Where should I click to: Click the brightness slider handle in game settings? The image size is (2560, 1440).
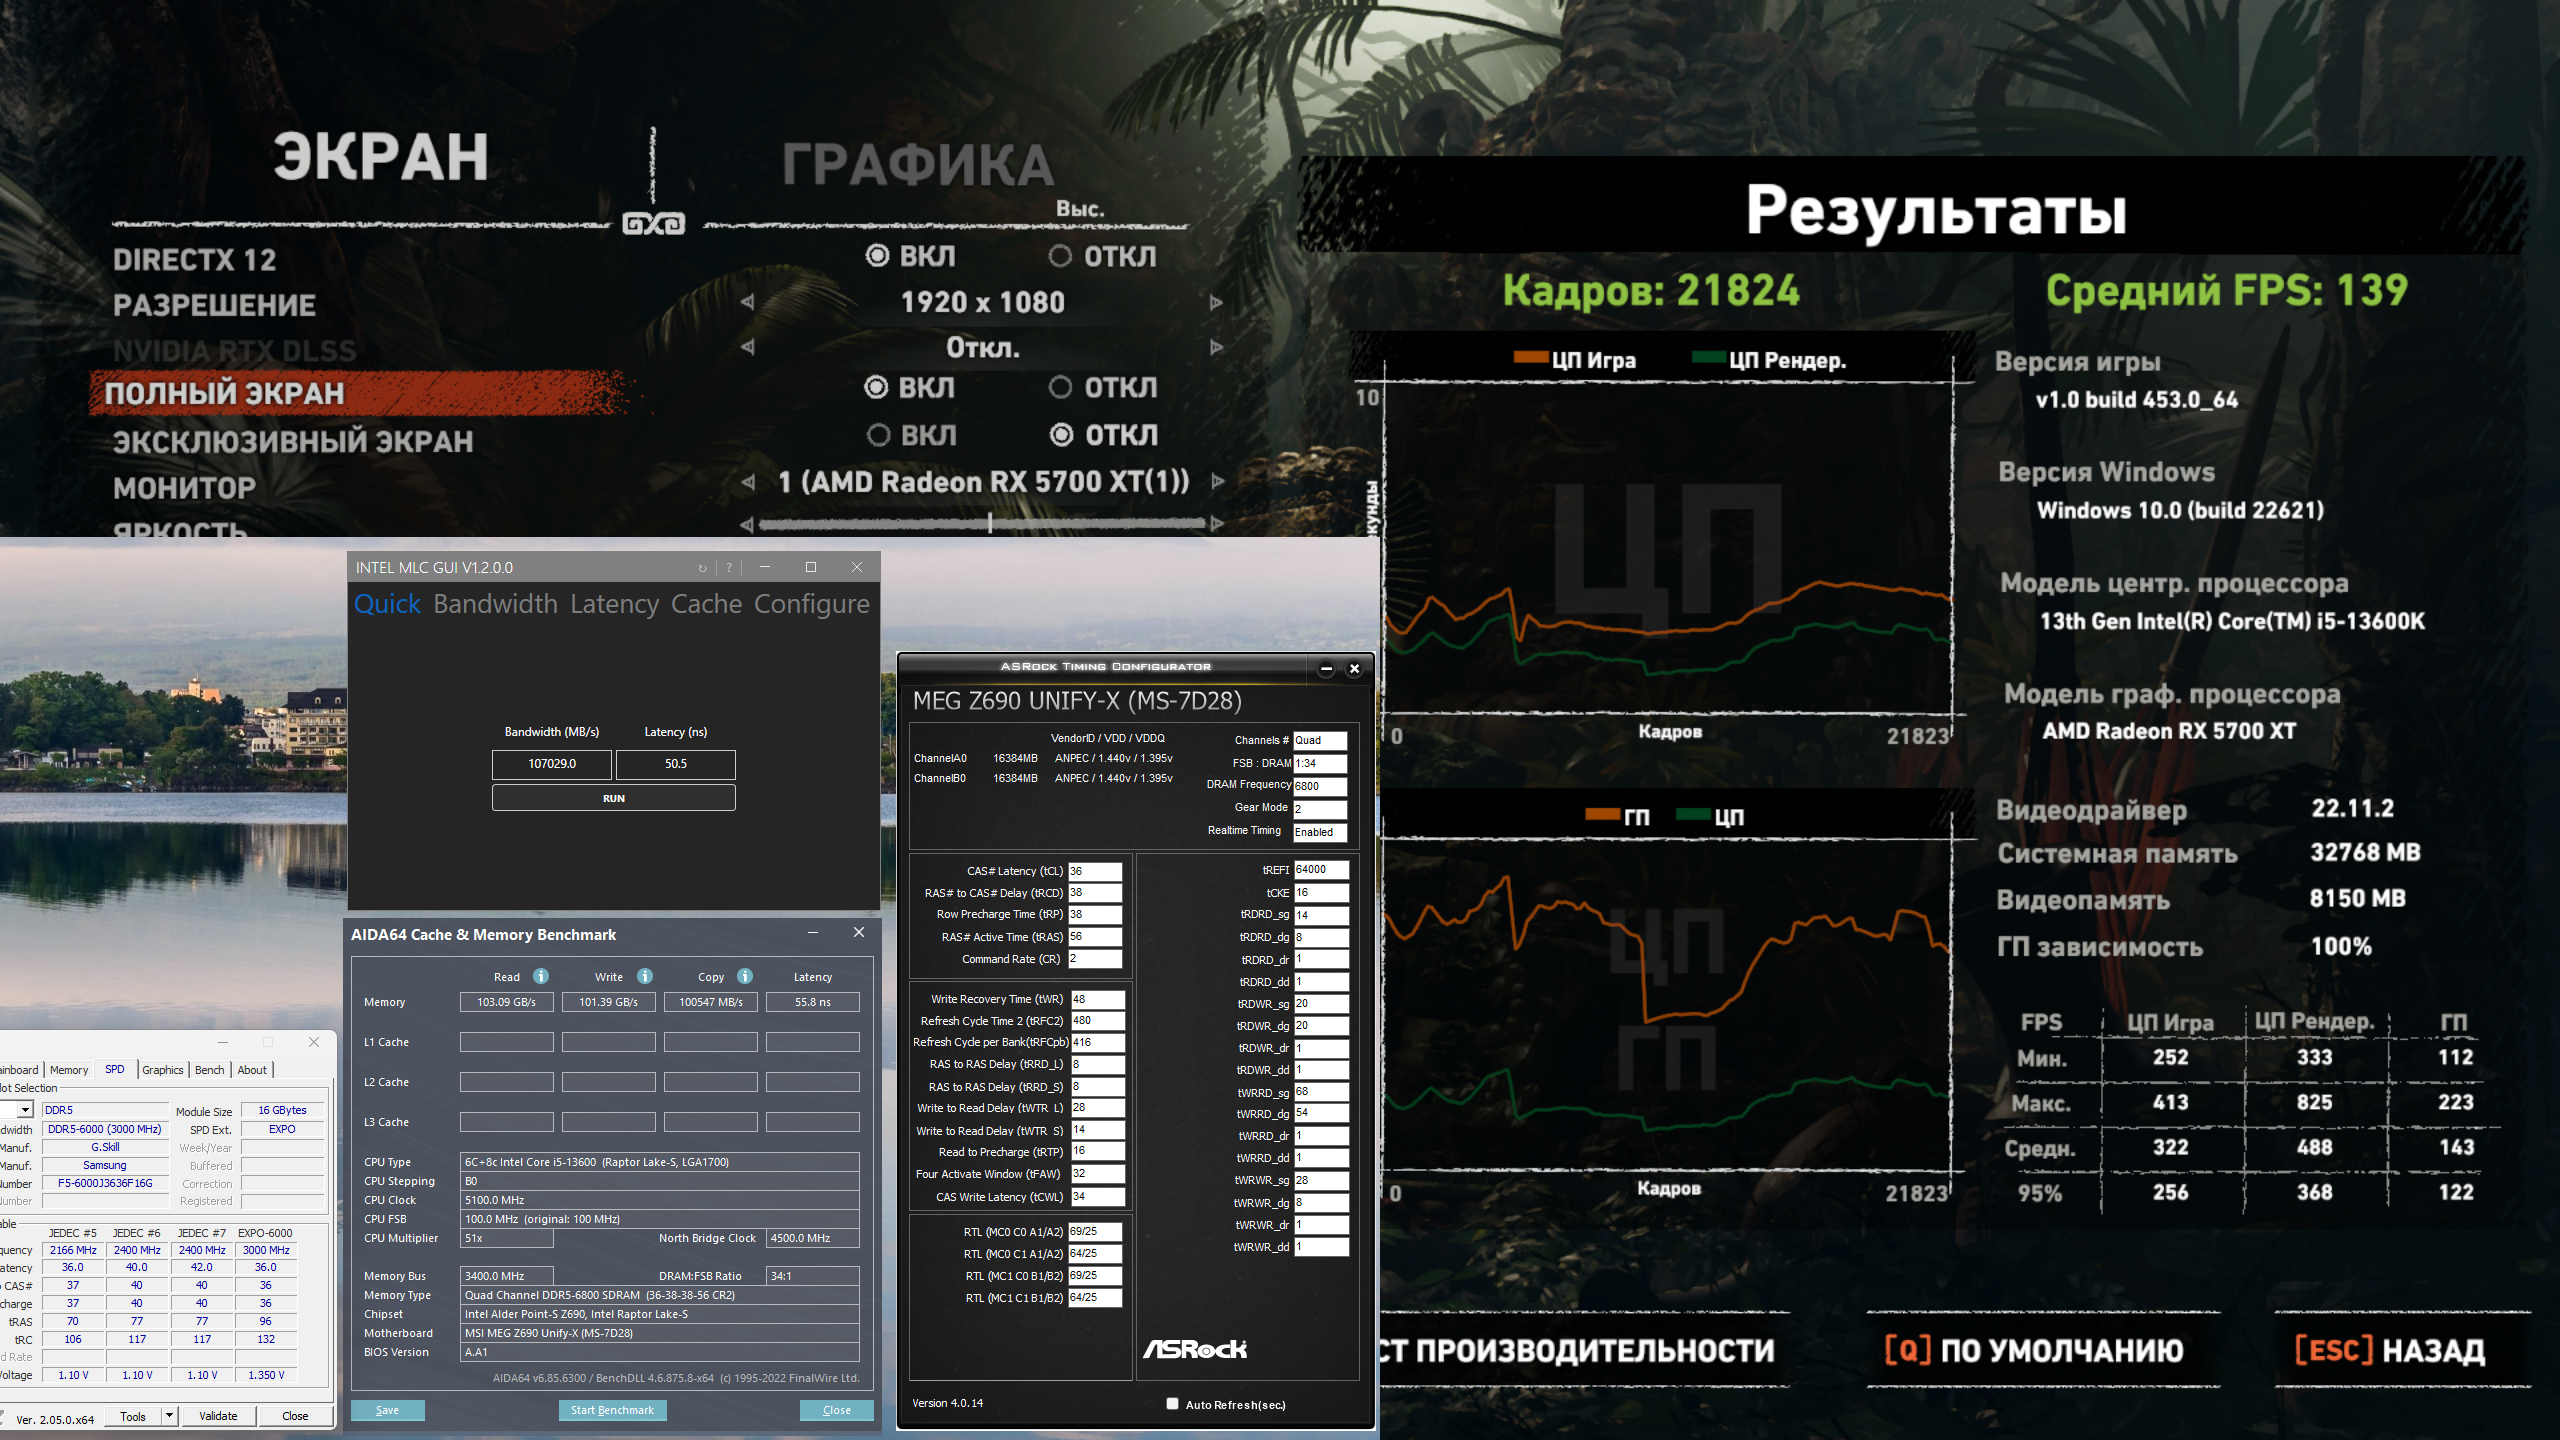tap(989, 523)
